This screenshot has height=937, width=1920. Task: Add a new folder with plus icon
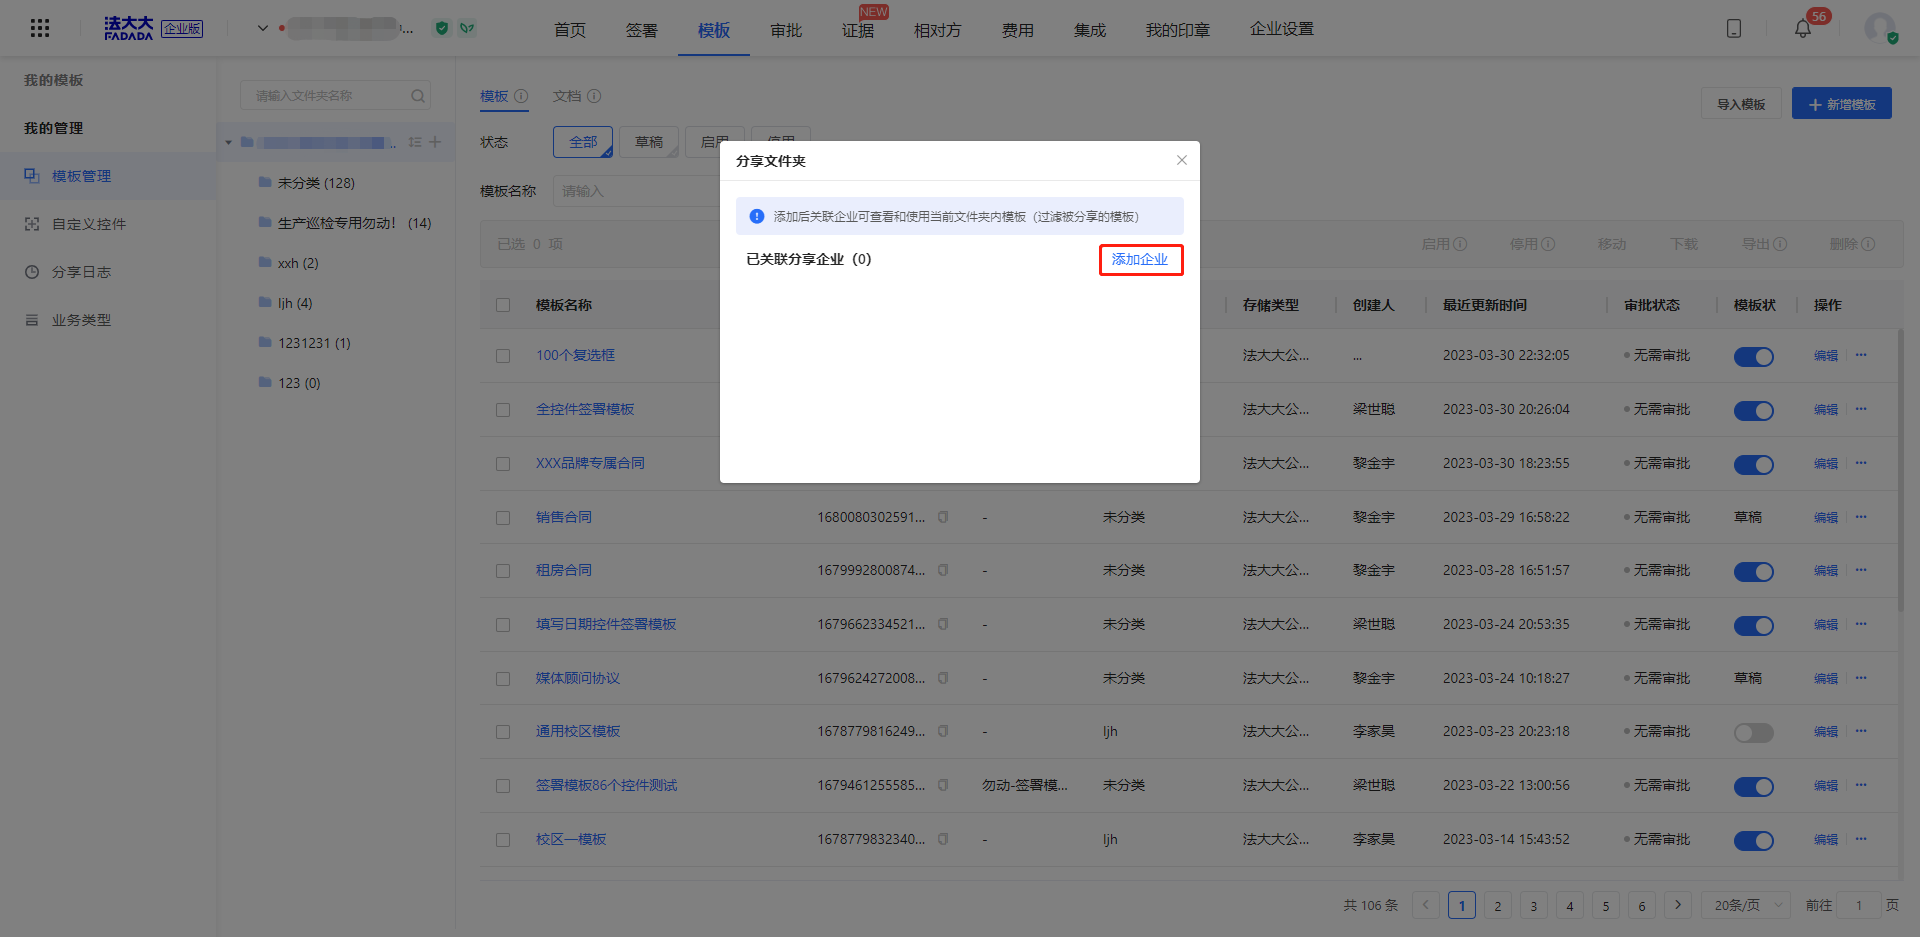coord(435,142)
